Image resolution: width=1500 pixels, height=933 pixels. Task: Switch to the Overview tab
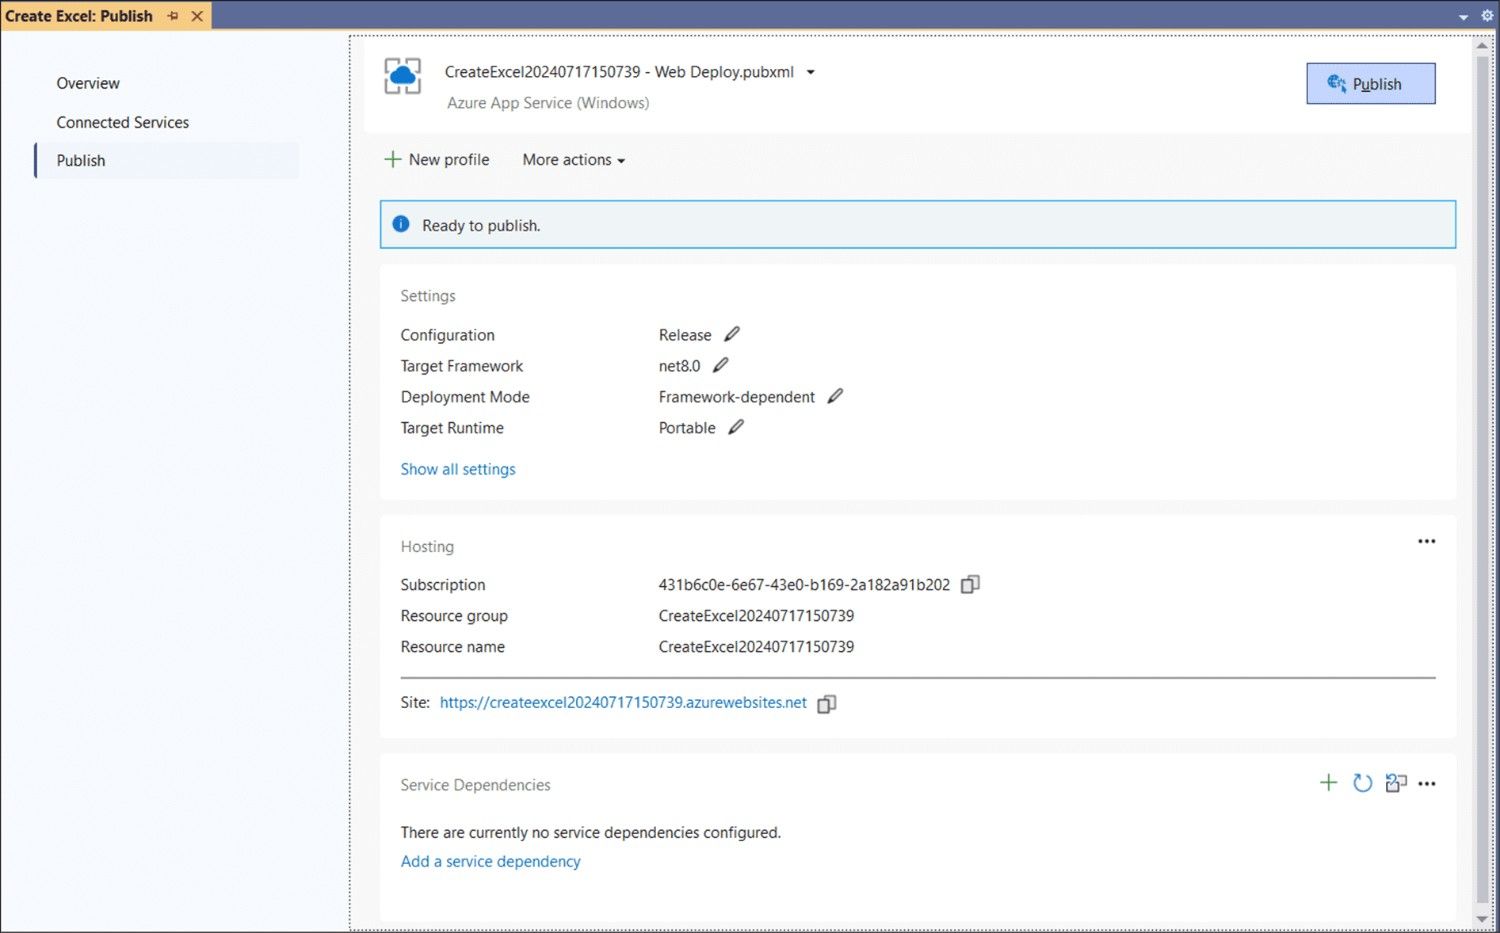click(x=88, y=83)
